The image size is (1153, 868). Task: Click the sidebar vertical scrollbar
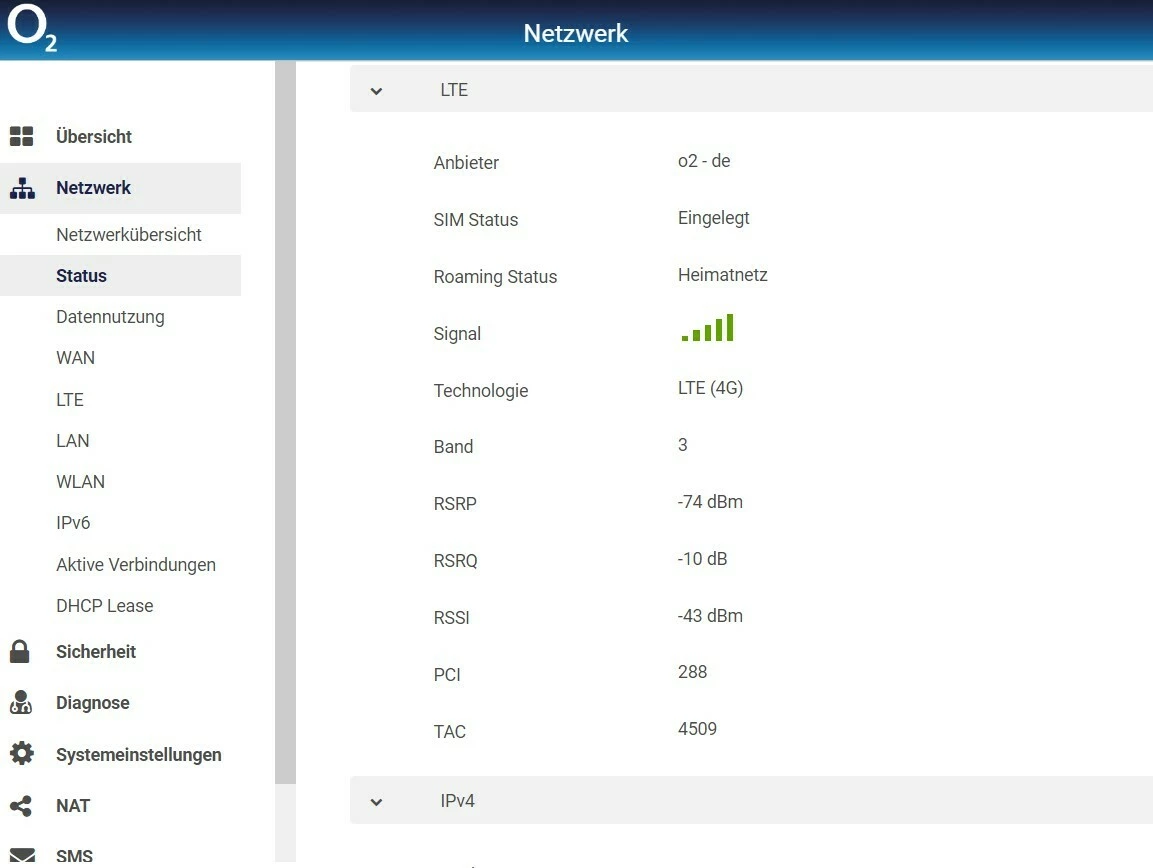[285, 422]
